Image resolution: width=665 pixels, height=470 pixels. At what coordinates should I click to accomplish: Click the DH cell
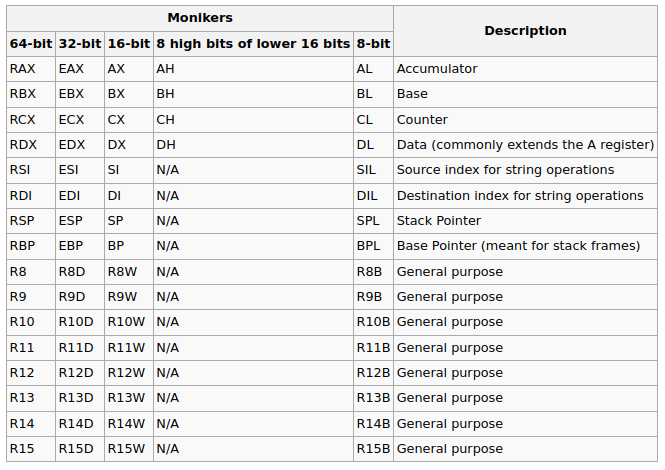(x=253, y=145)
